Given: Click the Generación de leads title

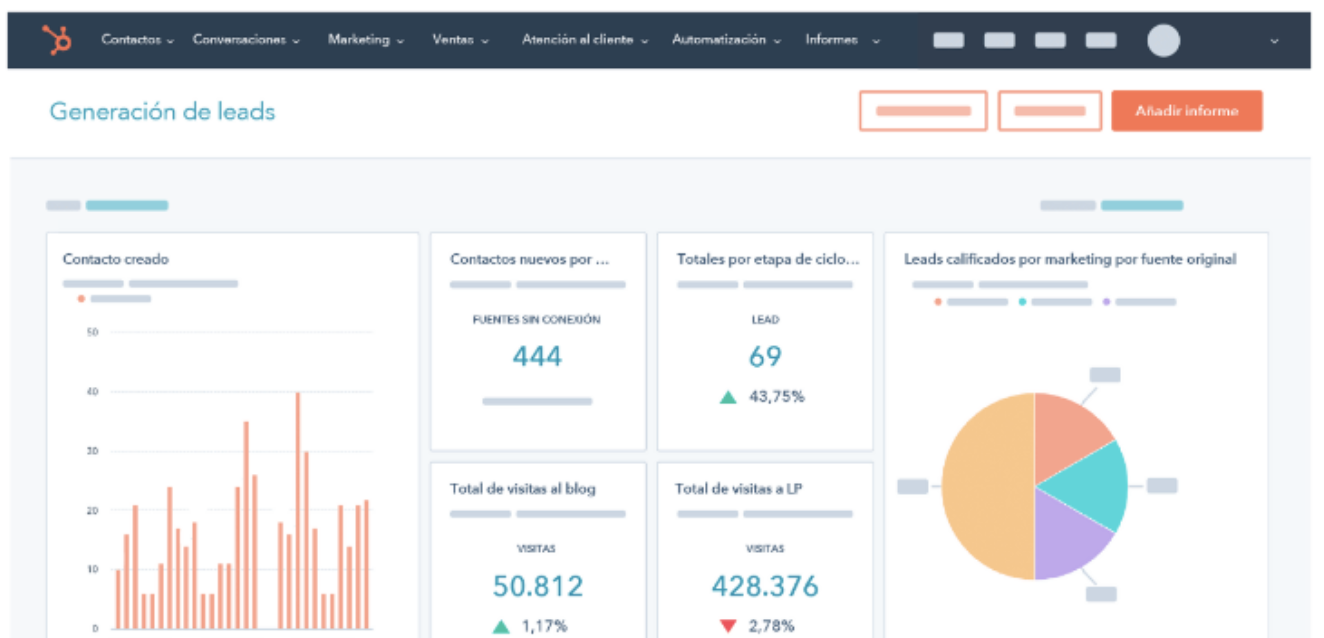Looking at the screenshot, I should click(x=162, y=111).
